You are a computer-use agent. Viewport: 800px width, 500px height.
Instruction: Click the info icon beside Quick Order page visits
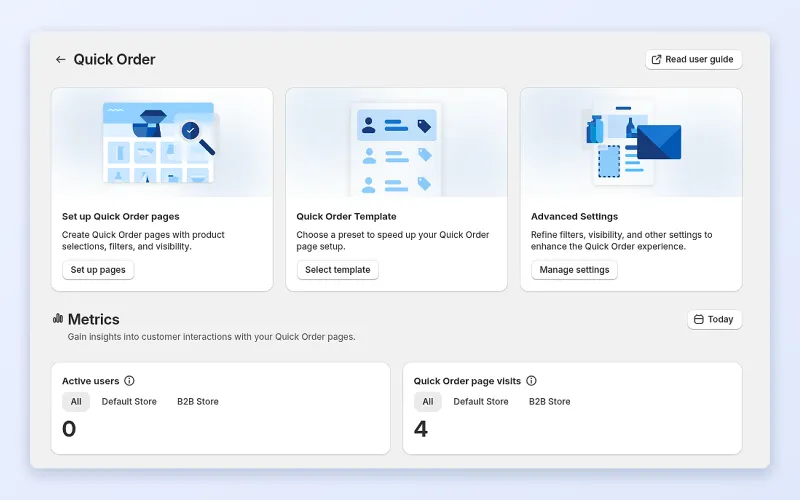pos(531,381)
